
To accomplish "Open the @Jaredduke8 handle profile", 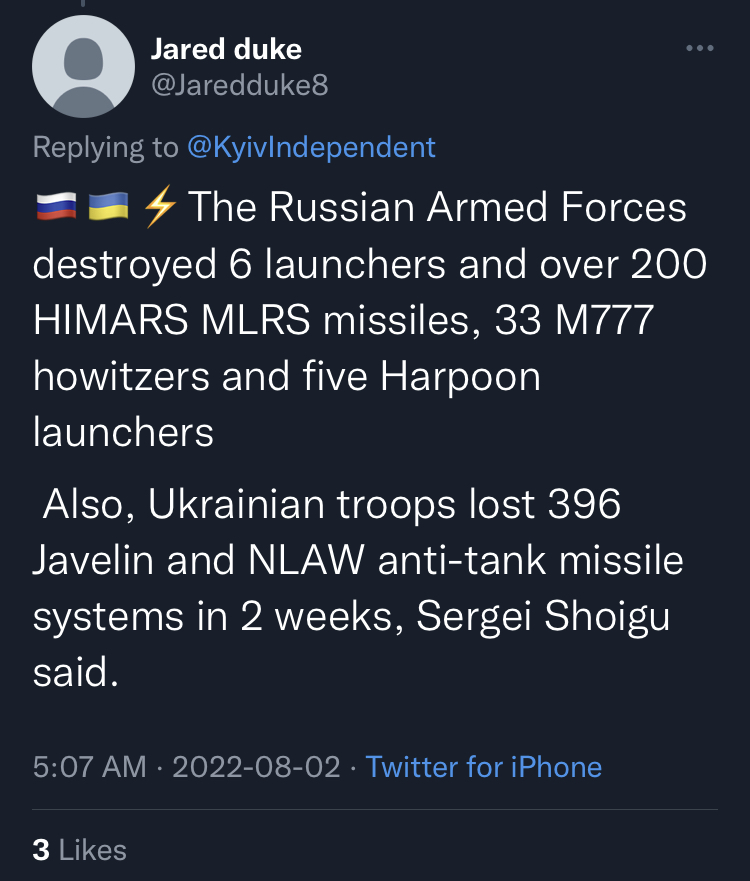I will click(239, 85).
